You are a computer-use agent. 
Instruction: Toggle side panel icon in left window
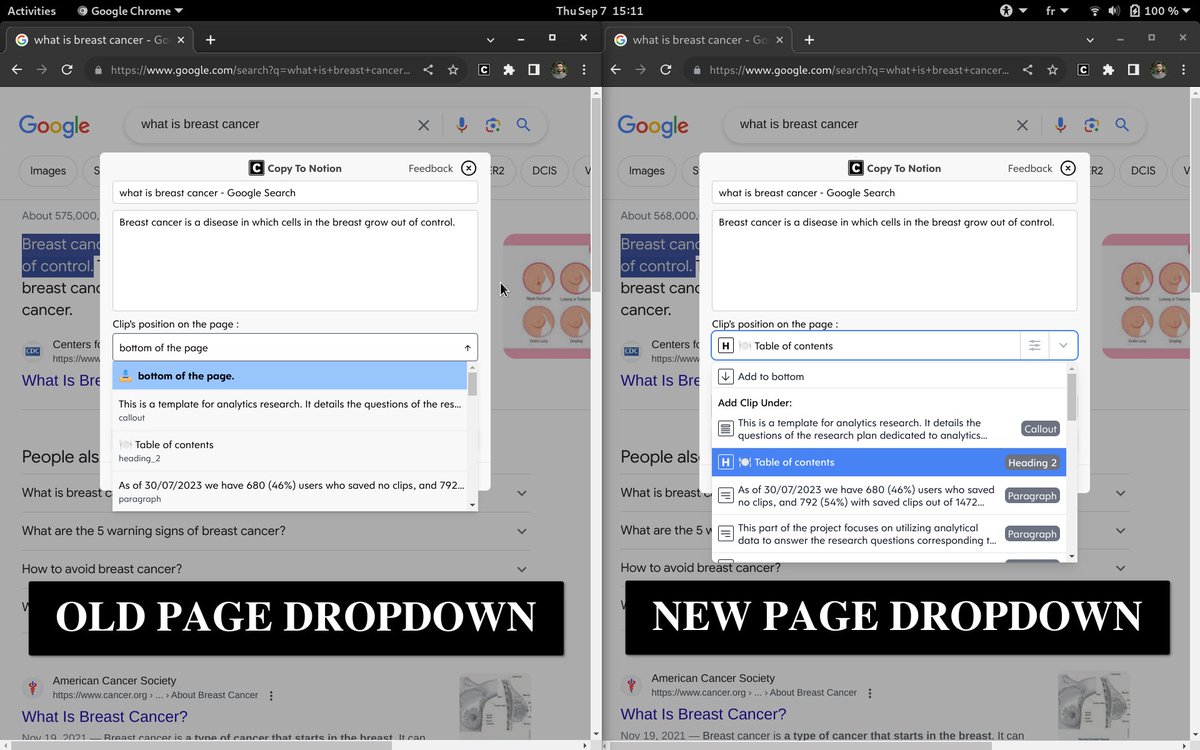(534, 70)
